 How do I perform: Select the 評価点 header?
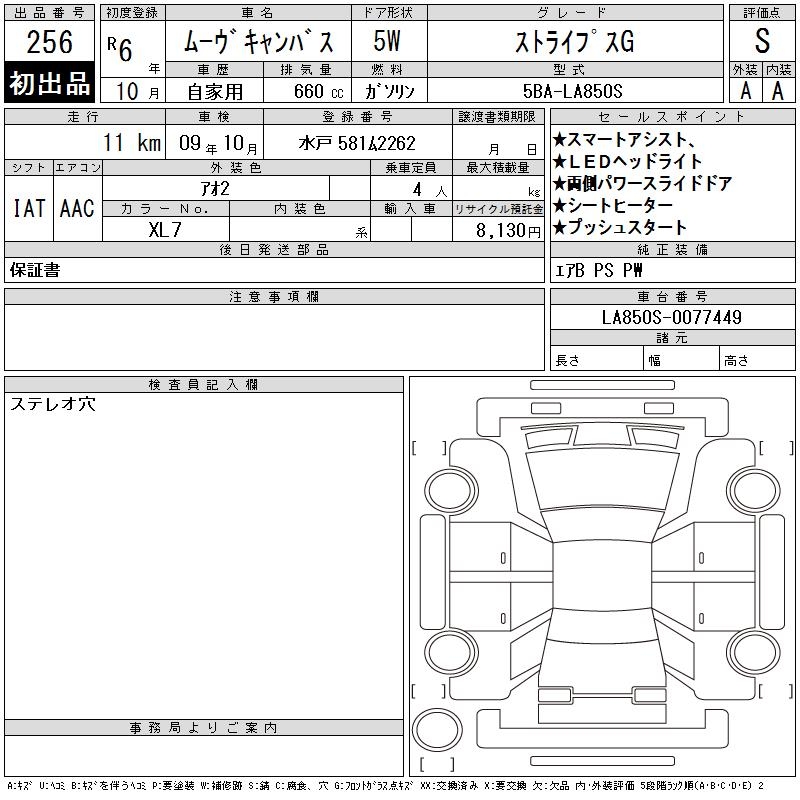[762, 13]
